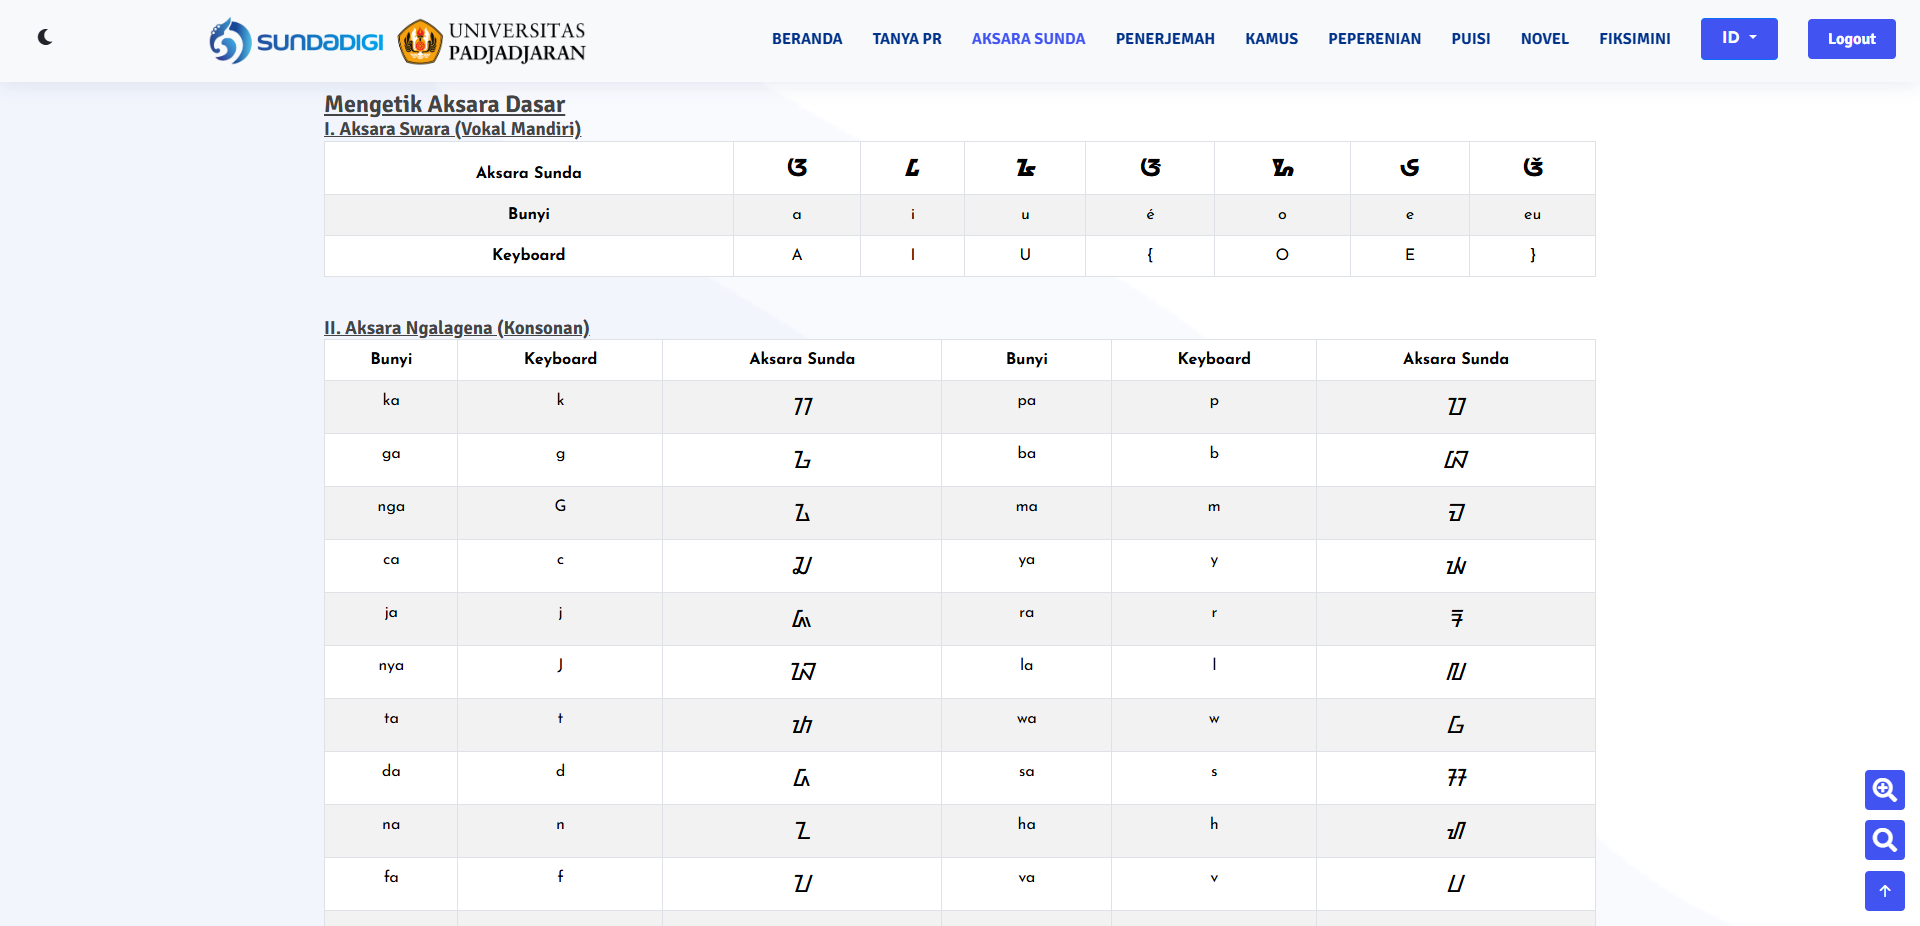Click the Sundanese glyph for vowel o
Viewport: 1920px width, 926px height.
tap(1282, 168)
